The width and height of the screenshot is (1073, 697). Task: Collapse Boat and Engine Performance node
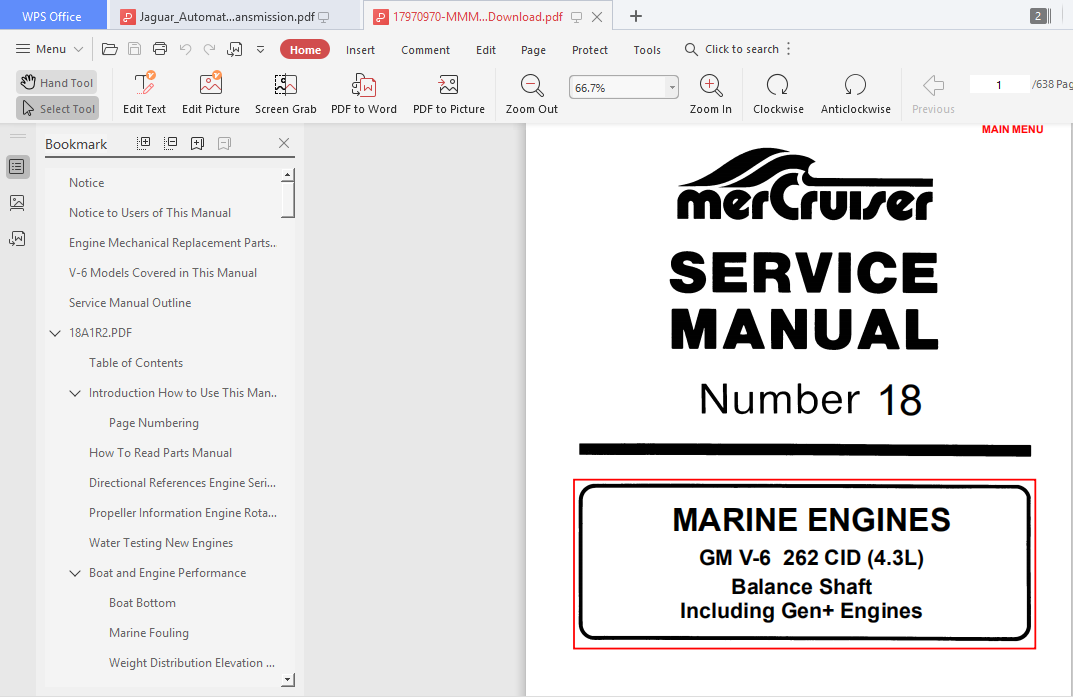pos(75,573)
